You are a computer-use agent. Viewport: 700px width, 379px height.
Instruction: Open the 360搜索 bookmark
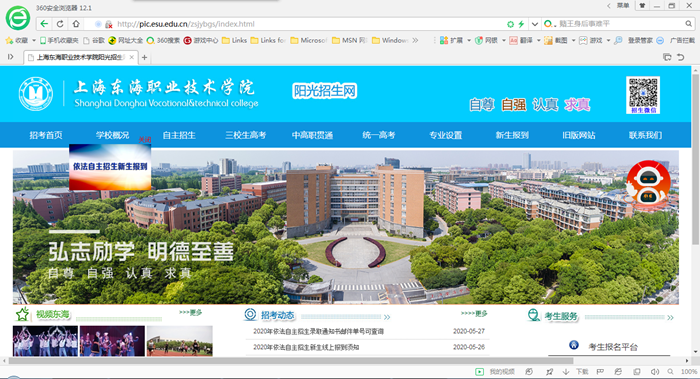(163, 40)
